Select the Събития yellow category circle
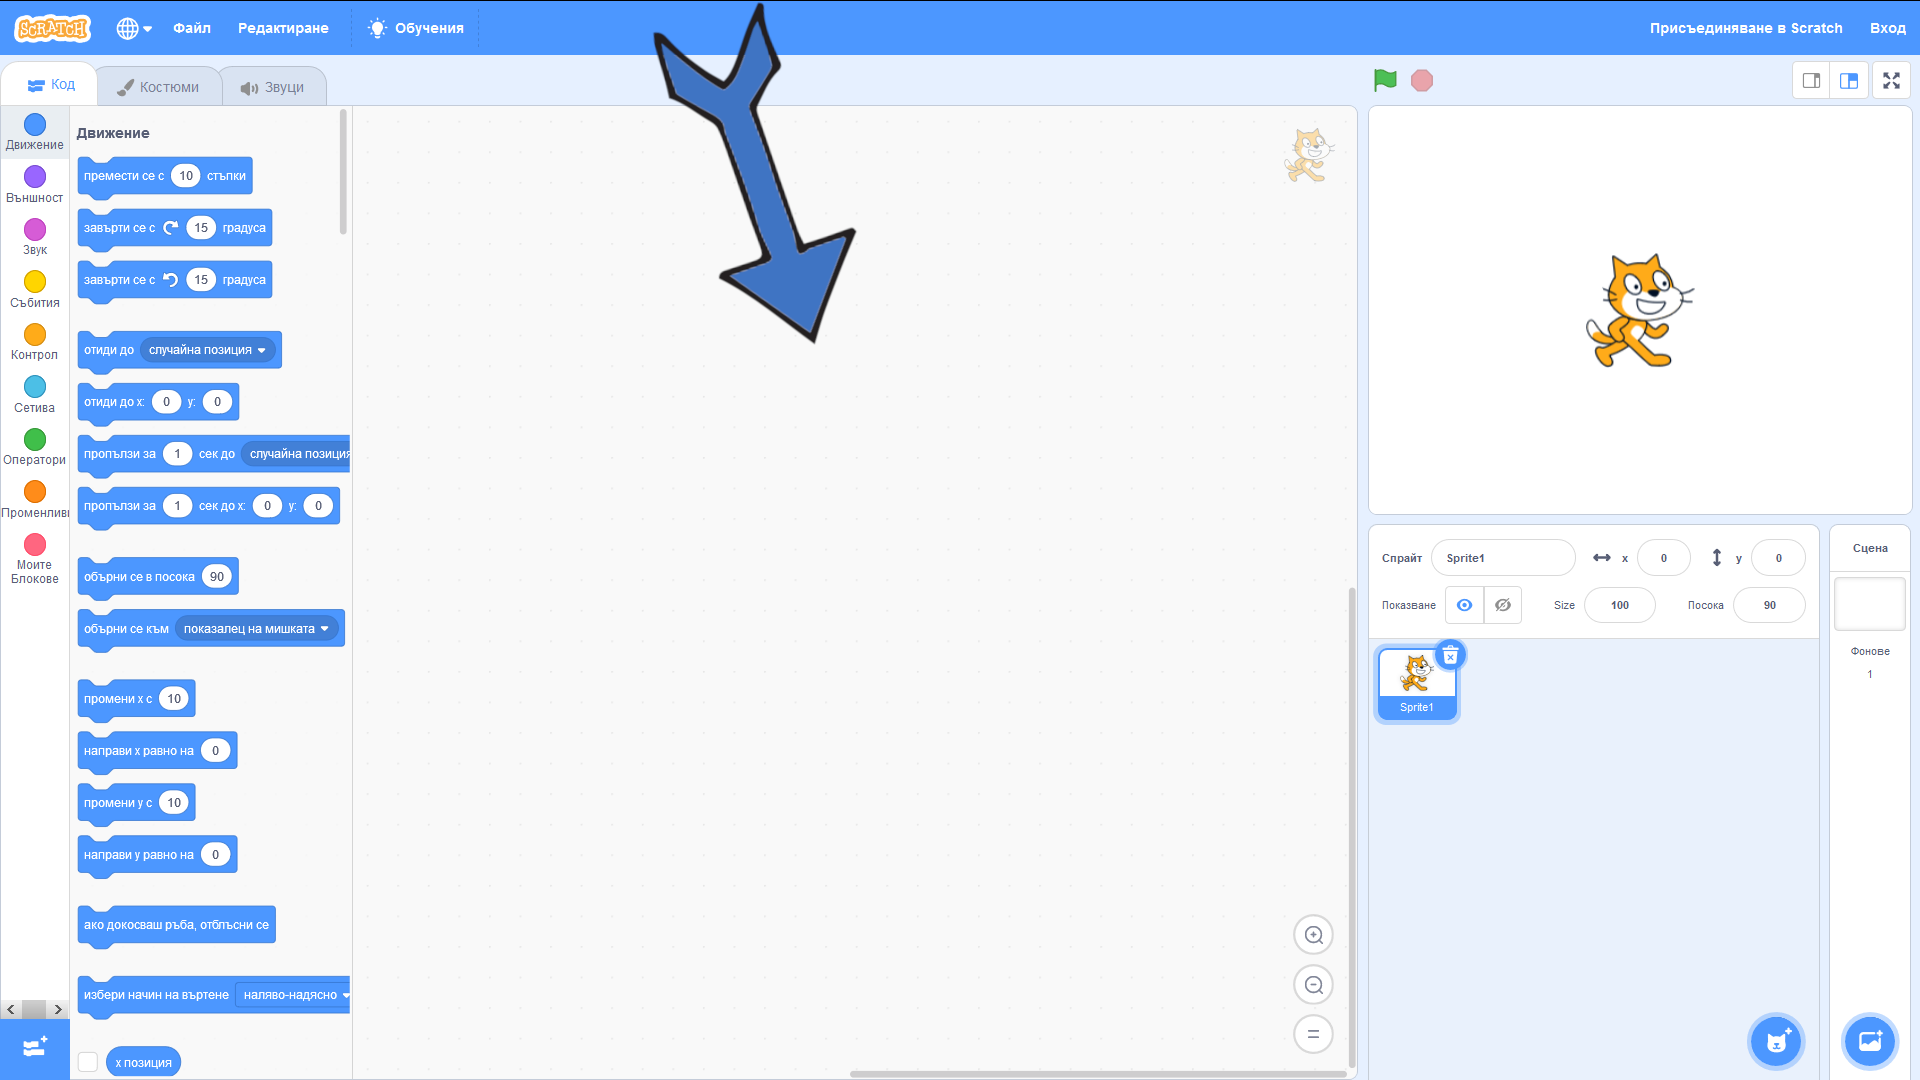The image size is (1920, 1080). [x=35, y=282]
